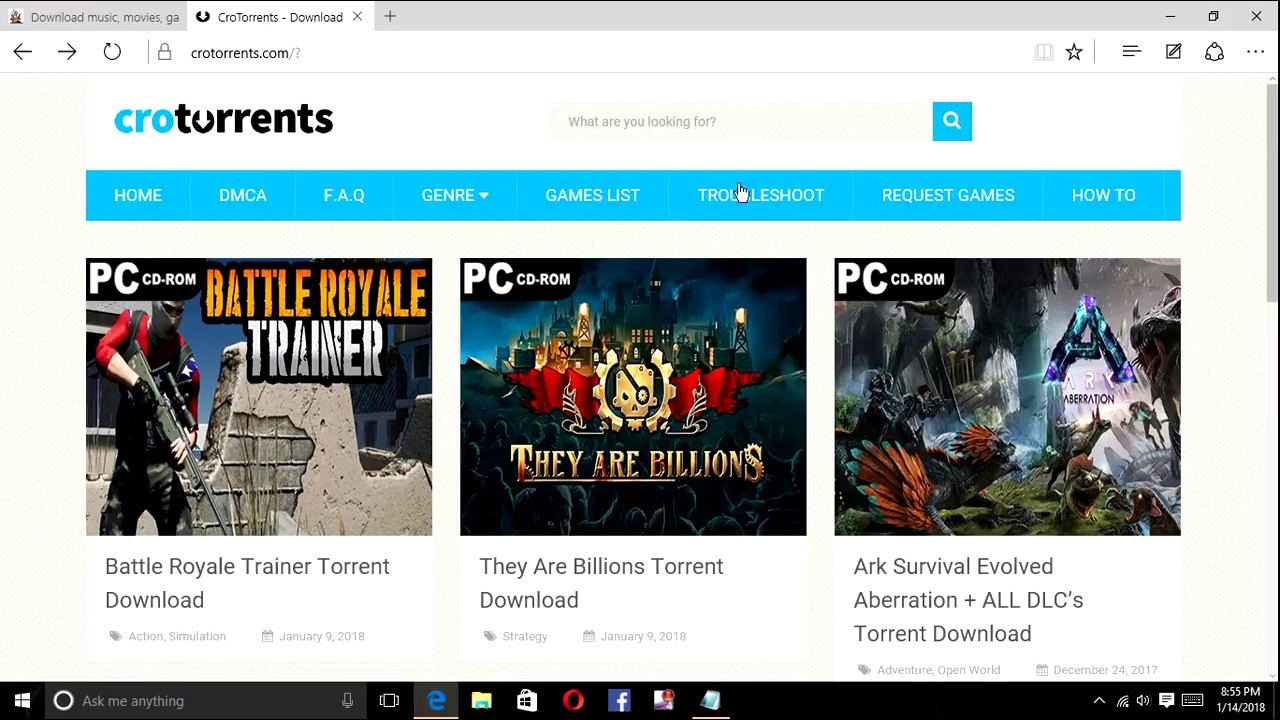Open the HOME menu item
The width and height of the screenshot is (1280, 720).
pos(138,195)
